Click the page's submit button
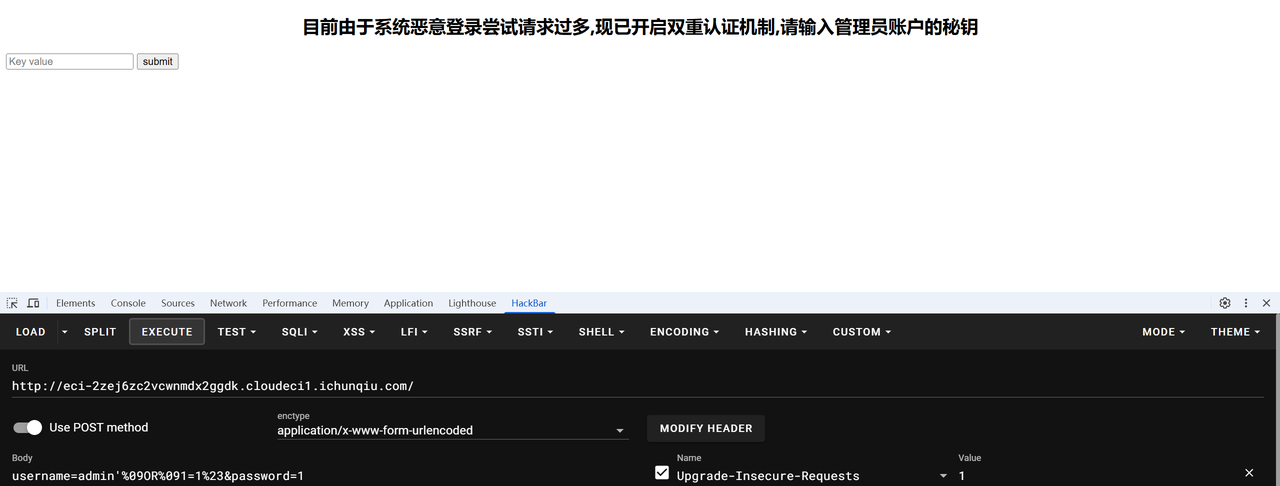 tap(157, 61)
